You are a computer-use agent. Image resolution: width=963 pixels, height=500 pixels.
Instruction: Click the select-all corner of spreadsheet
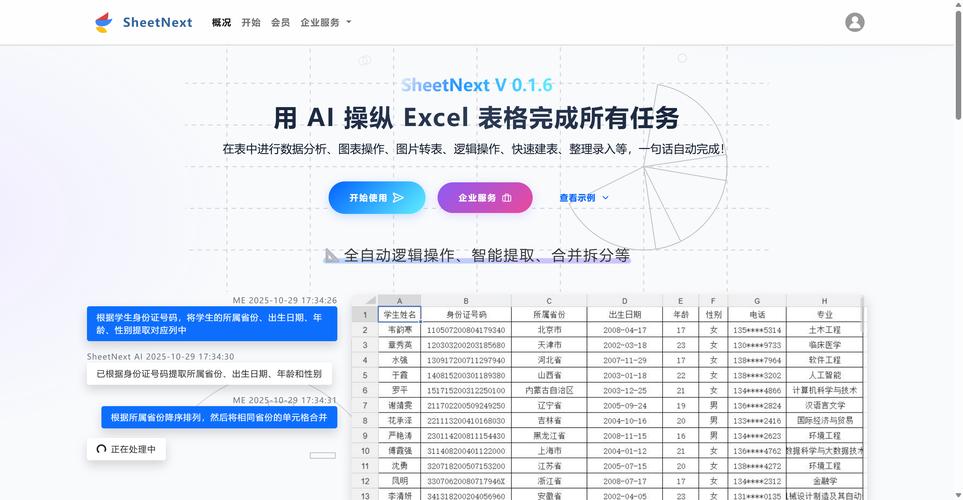tap(365, 300)
